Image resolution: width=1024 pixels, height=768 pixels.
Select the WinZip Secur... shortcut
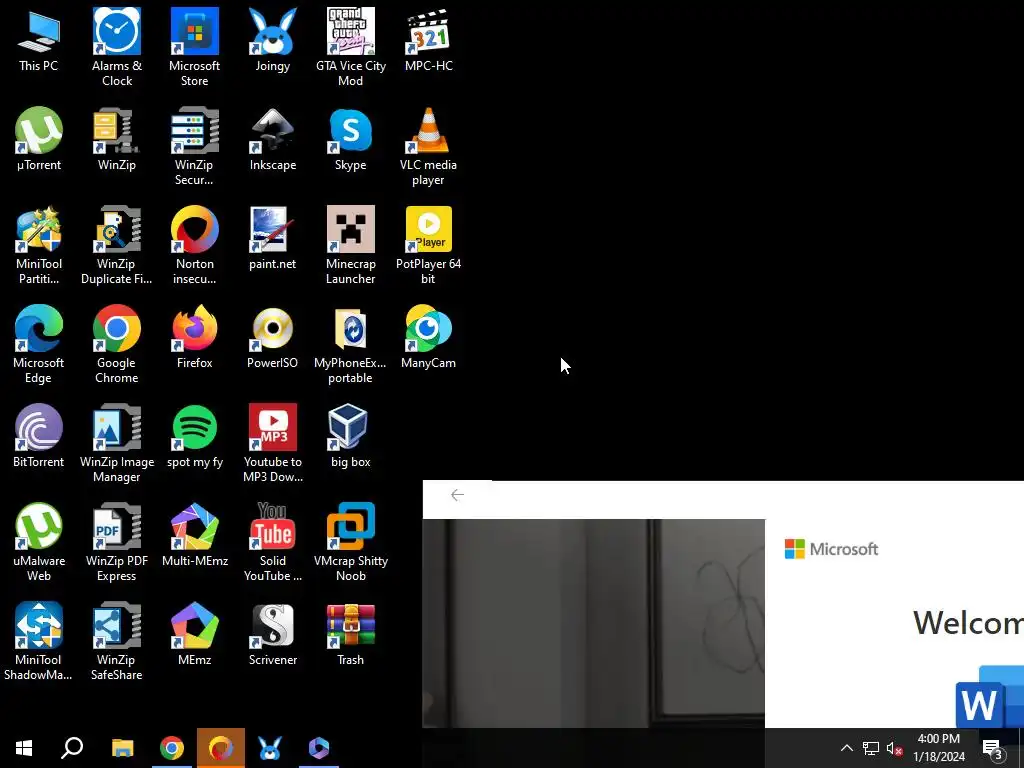click(x=195, y=146)
